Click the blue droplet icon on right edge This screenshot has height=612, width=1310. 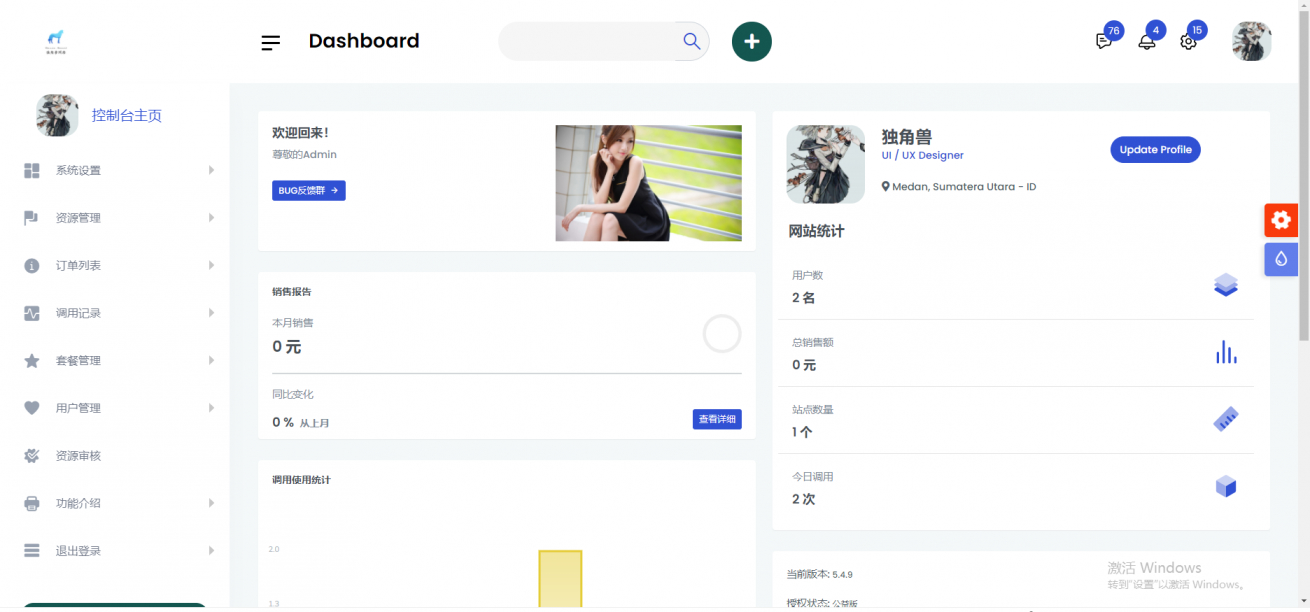pos(1281,259)
